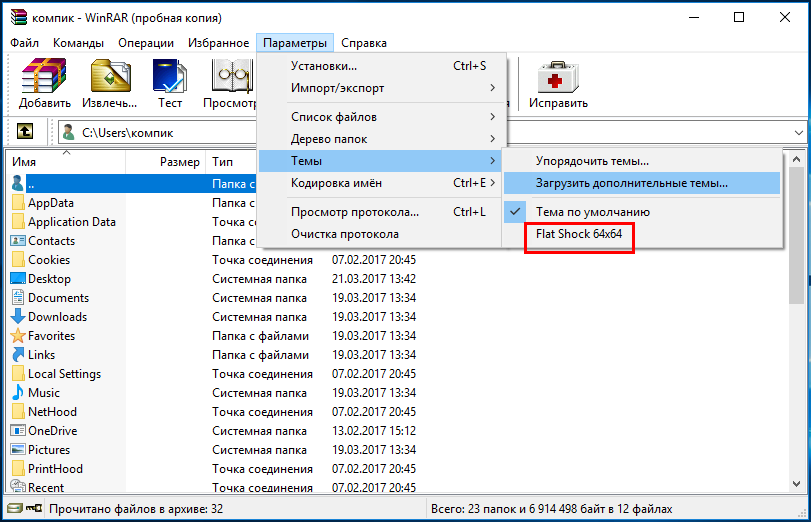This screenshot has width=811, height=522.
Task: Sort by the Размер column header
Action: tap(166, 162)
